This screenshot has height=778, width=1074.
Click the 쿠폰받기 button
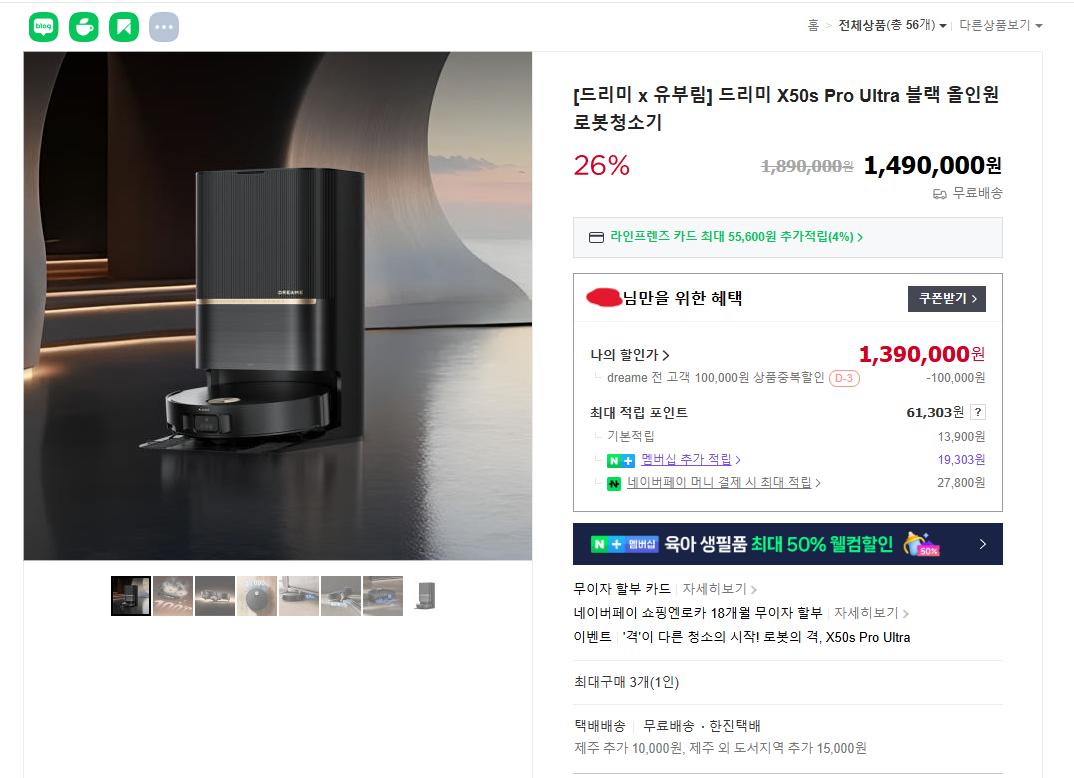pyautogui.click(x=947, y=299)
